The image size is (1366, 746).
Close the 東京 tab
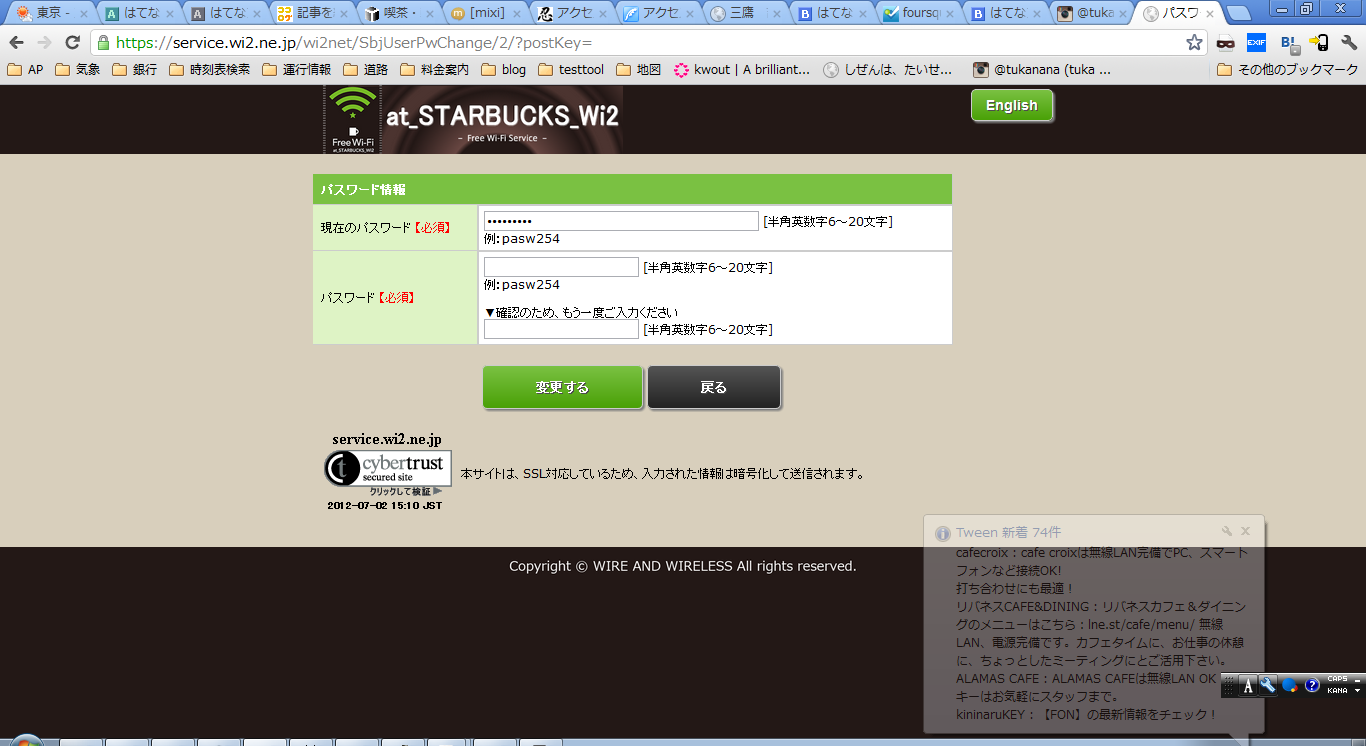tap(82, 14)
